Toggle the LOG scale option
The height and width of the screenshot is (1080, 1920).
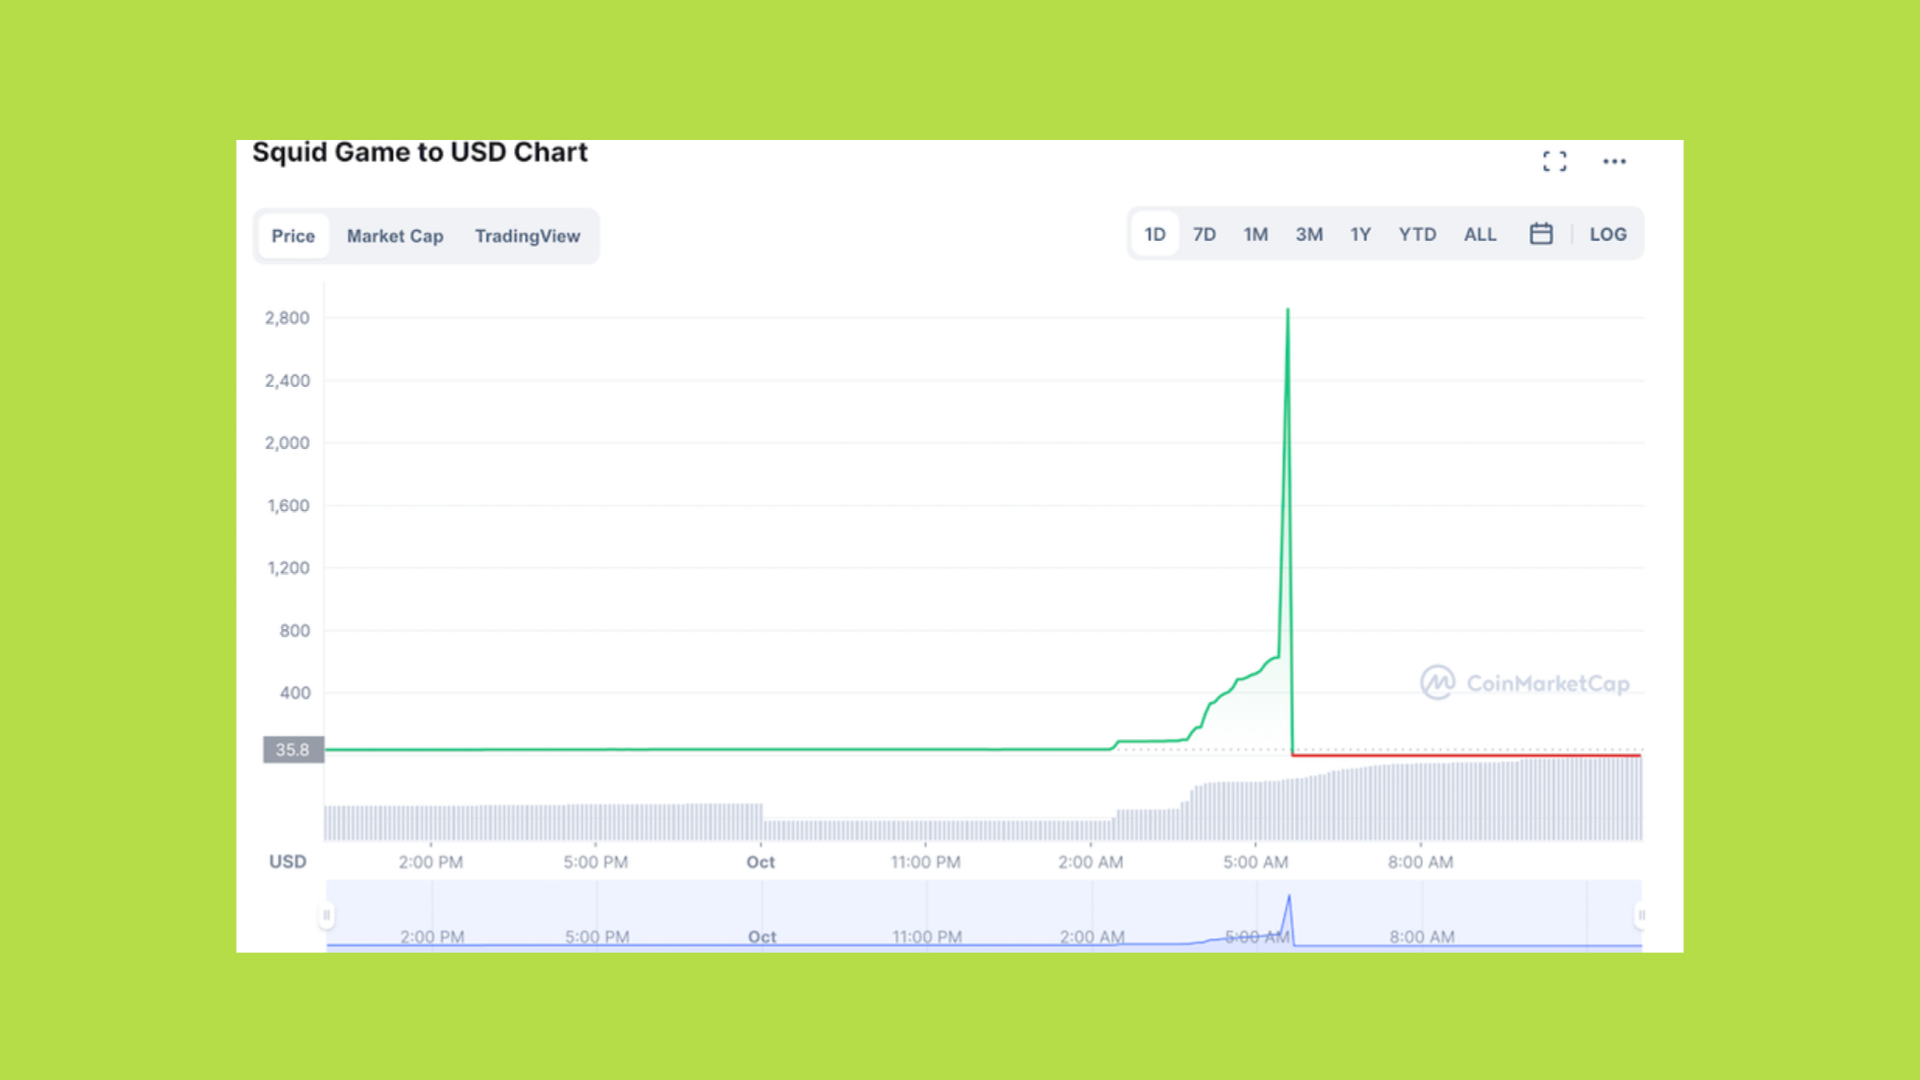coord(1608,234)
